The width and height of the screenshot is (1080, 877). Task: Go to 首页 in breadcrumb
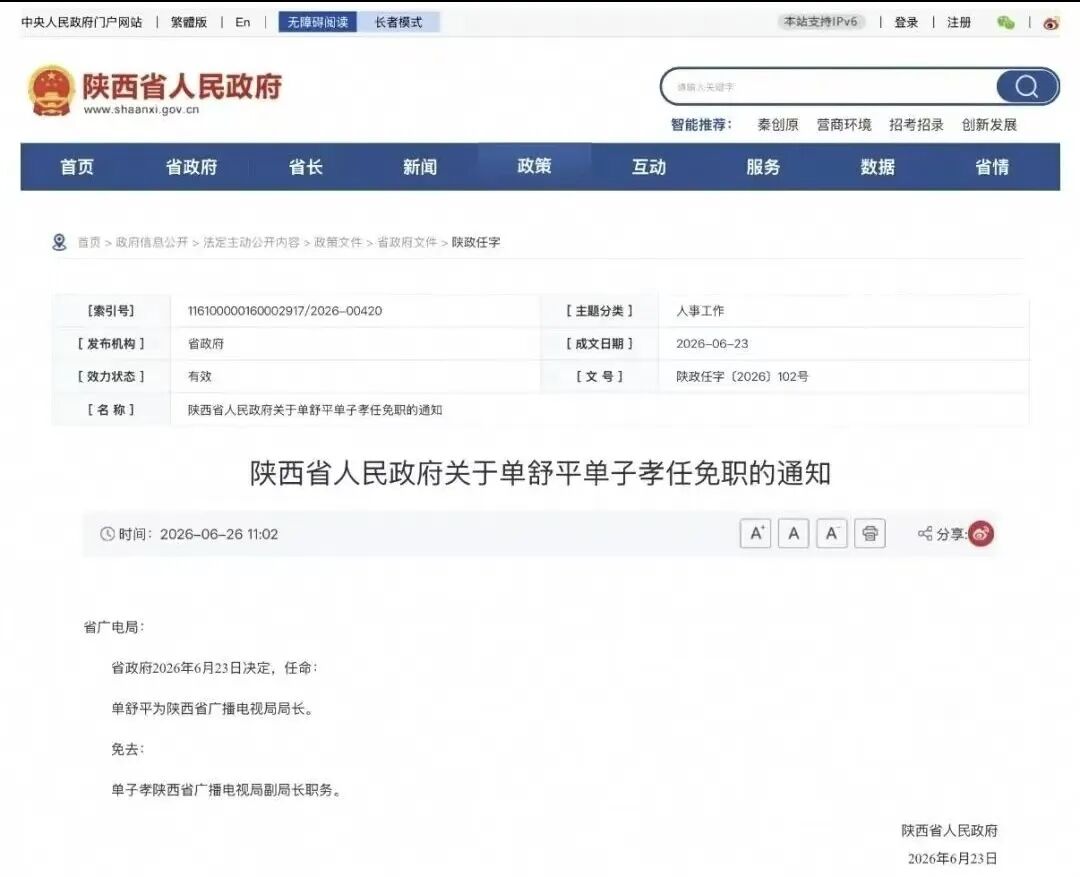click(x=89, y=243)
